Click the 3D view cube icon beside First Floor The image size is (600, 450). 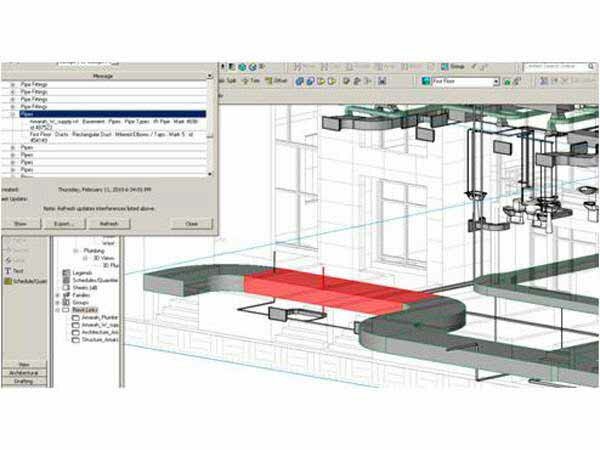click(426, 81)
